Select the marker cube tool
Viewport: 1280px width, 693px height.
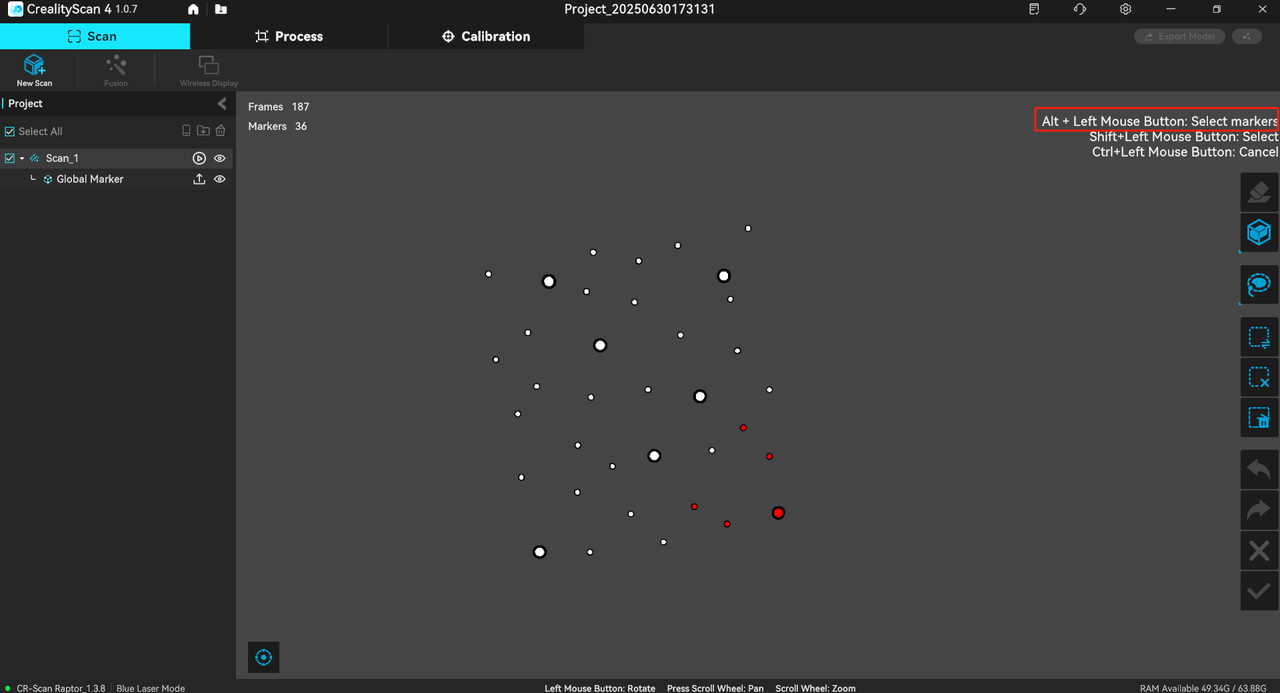(1259, 233)
